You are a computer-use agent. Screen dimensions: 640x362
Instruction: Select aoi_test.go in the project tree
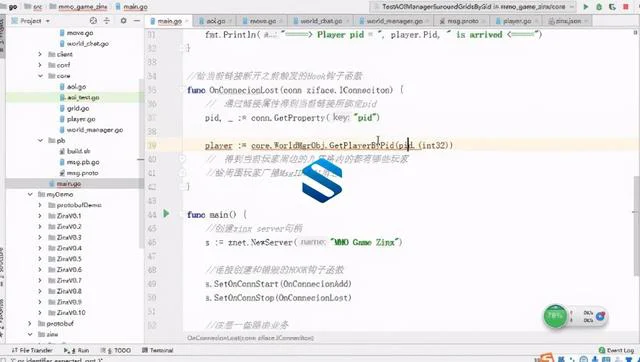tap(83, 97)
